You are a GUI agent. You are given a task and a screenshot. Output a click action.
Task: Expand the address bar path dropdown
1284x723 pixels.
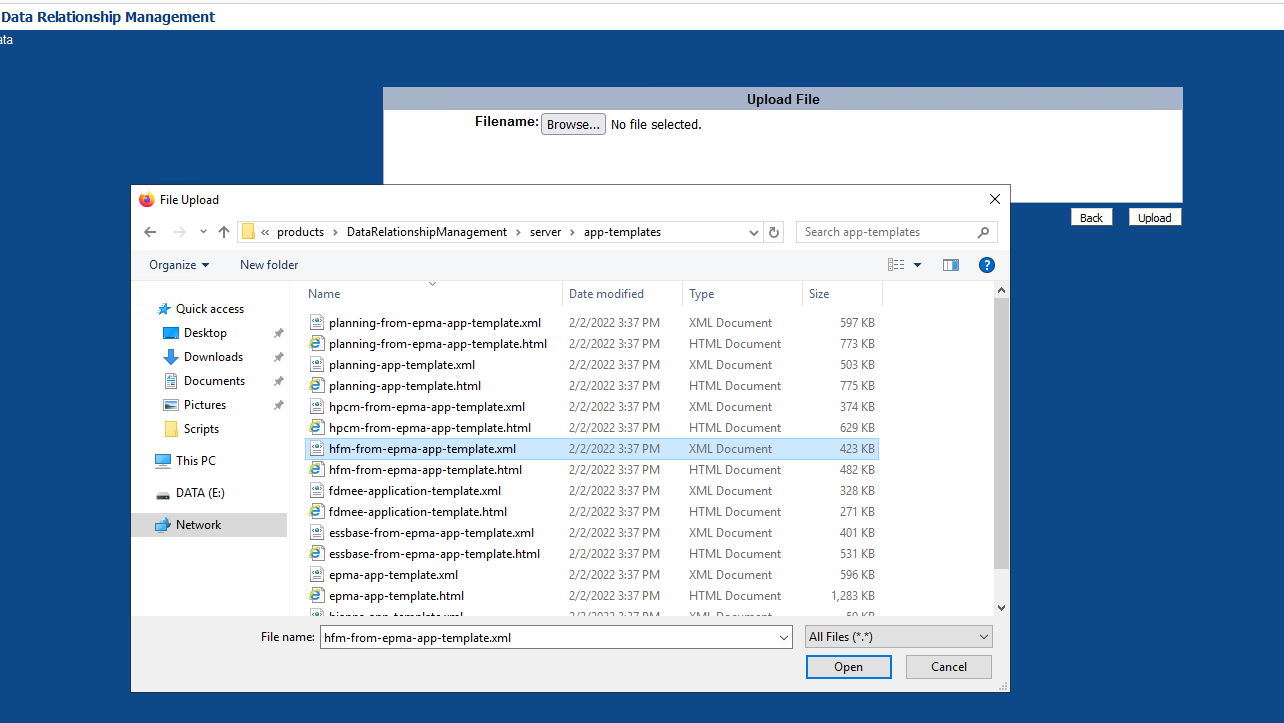click(754, 232)
